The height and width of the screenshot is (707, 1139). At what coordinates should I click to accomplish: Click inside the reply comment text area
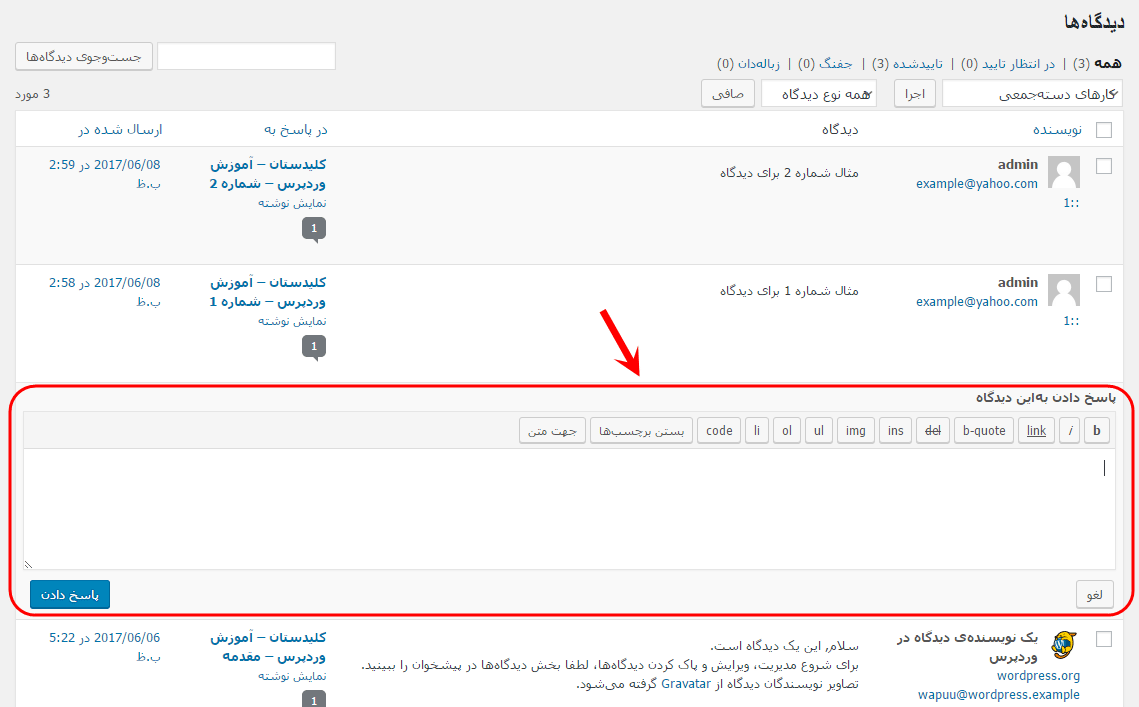[570, 509]
